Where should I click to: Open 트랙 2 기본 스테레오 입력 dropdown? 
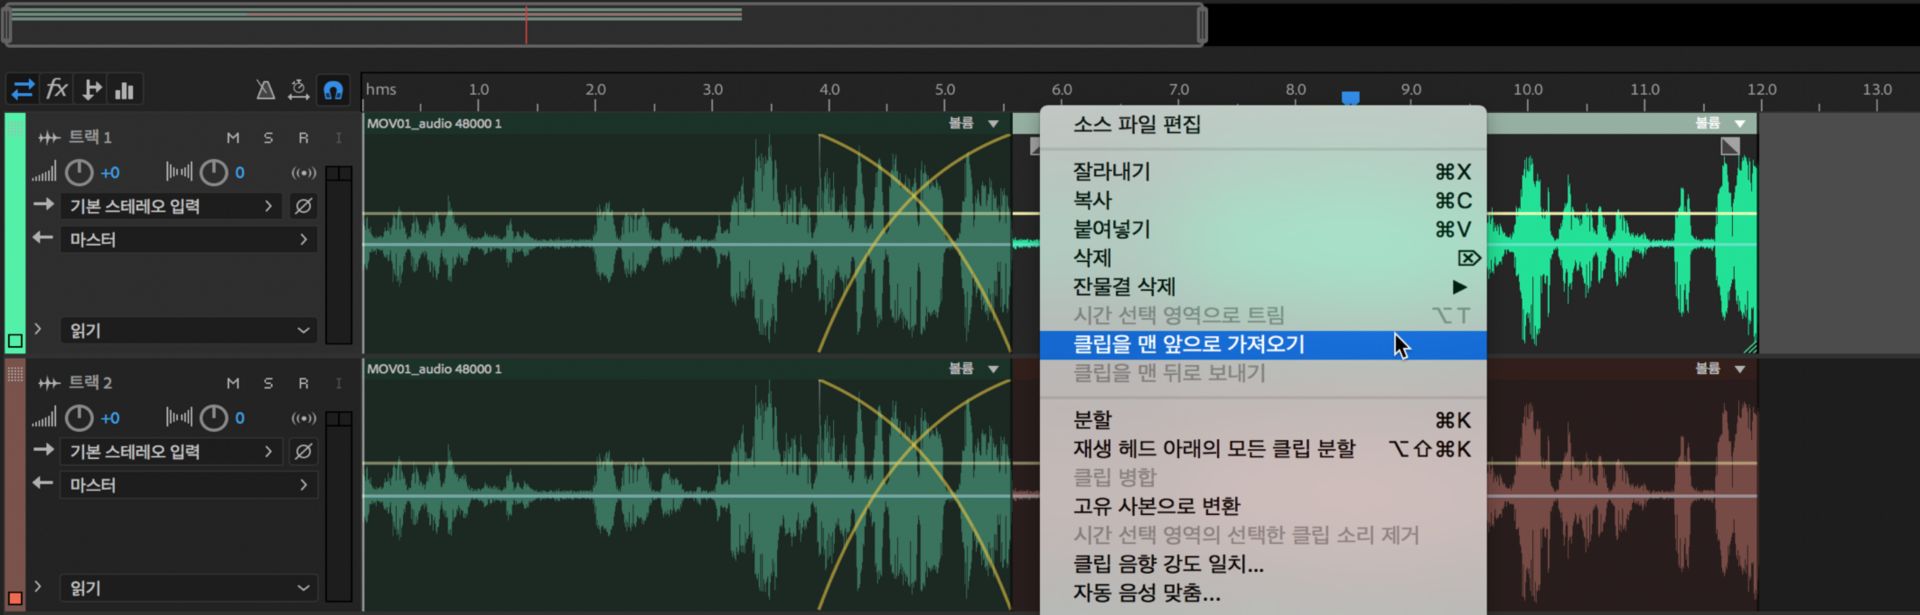click(x=171, y=451)
